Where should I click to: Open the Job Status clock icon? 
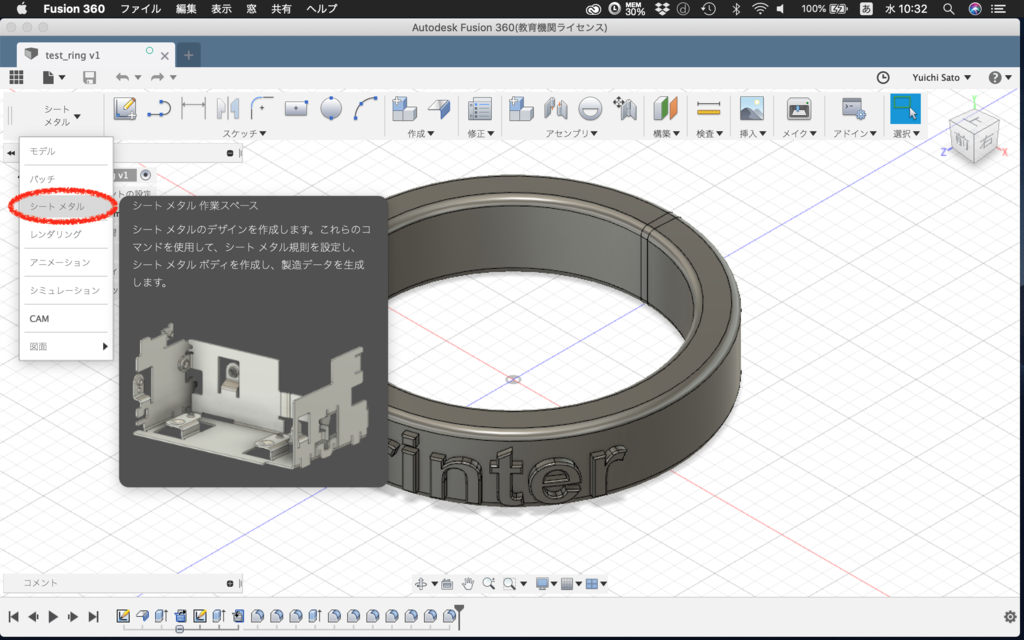coord(883,77)
